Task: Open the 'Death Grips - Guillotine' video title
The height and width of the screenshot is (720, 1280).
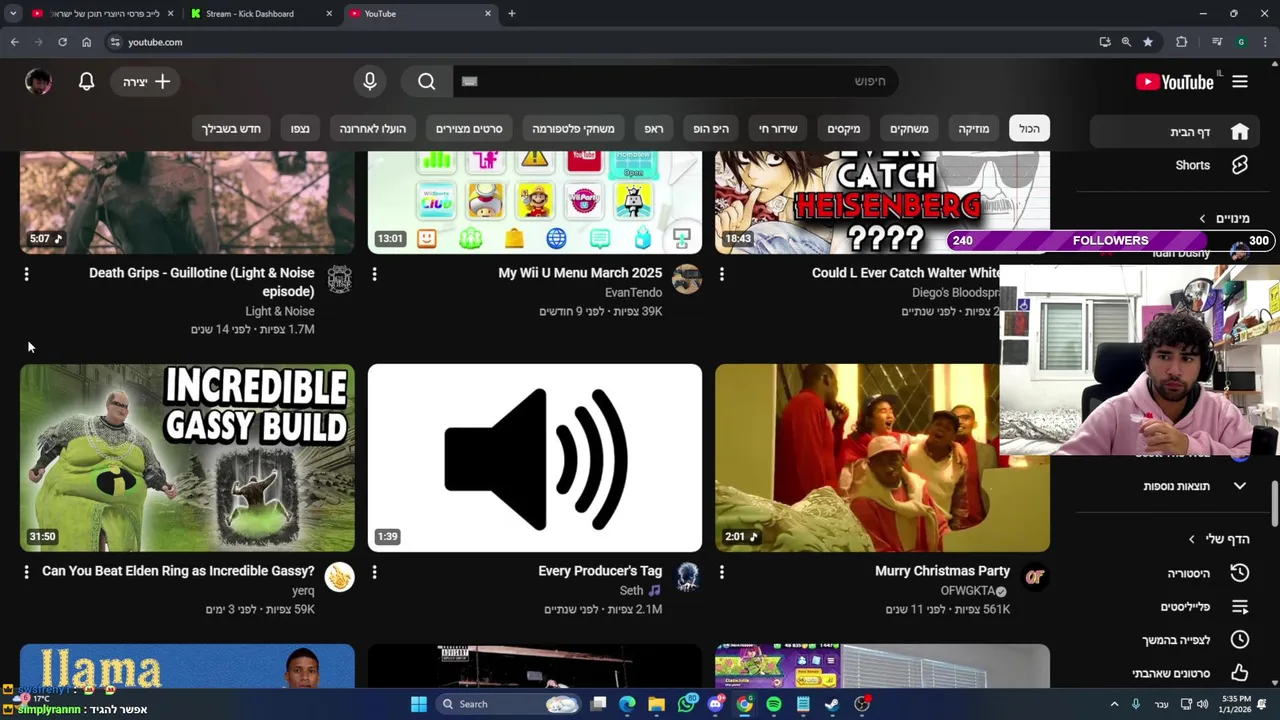Action: pos(201,282)
